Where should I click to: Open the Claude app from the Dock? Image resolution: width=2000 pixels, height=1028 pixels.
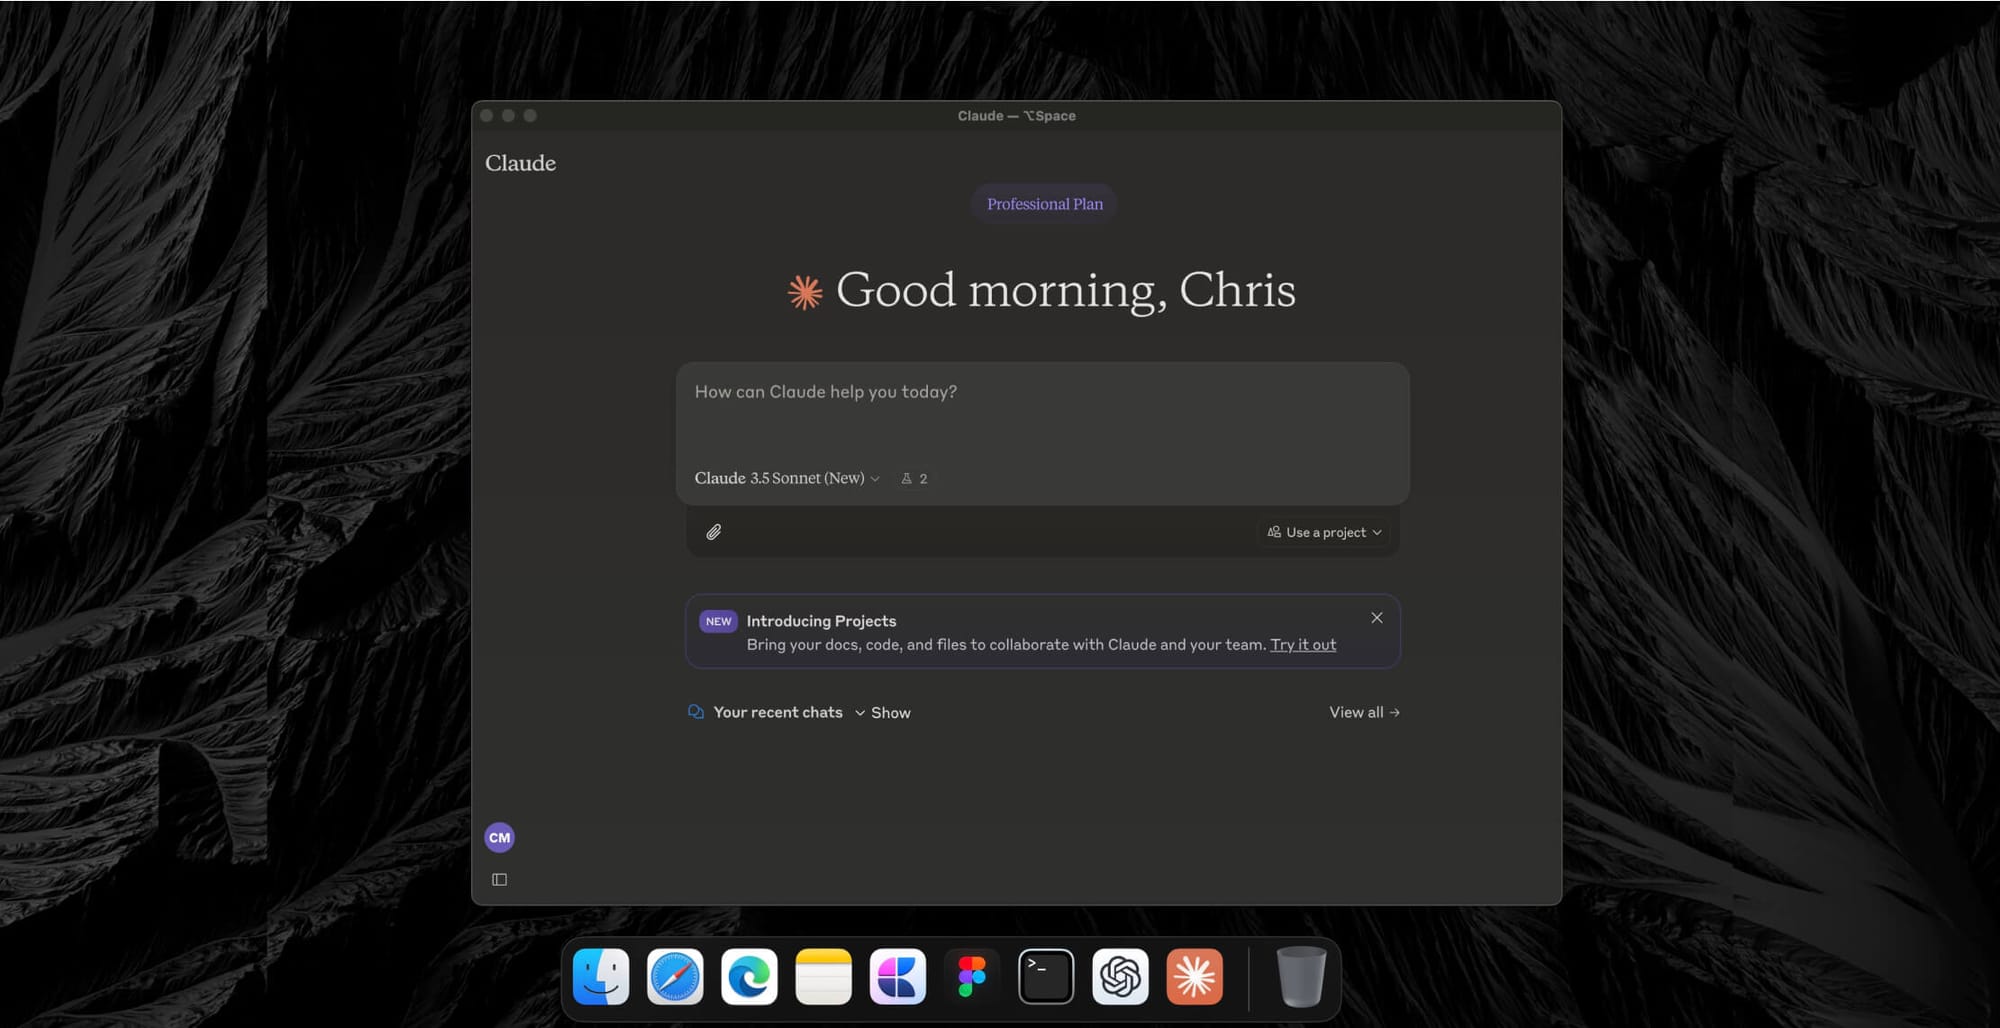click(x=1194, y=977)
